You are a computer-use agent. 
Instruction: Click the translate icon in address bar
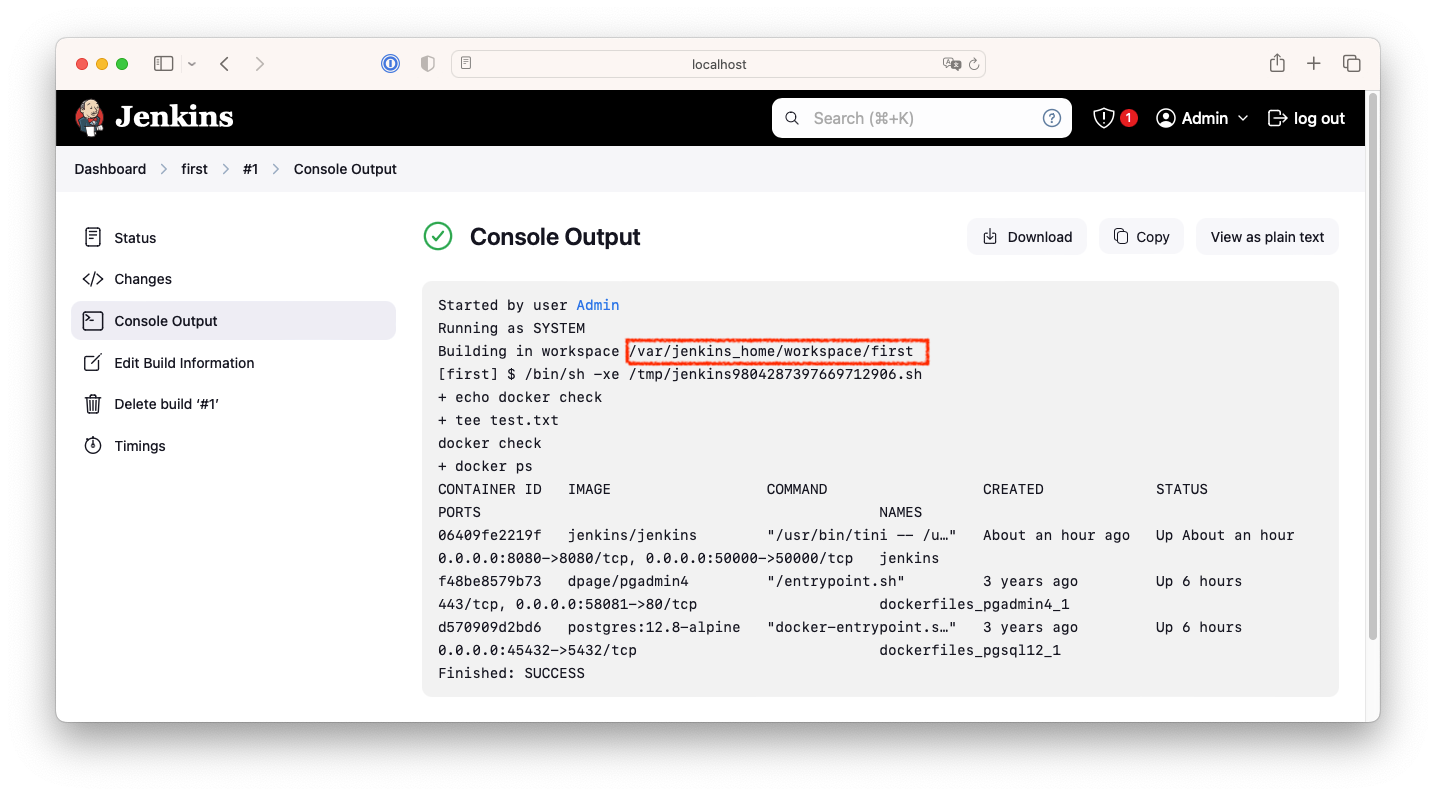951,64
